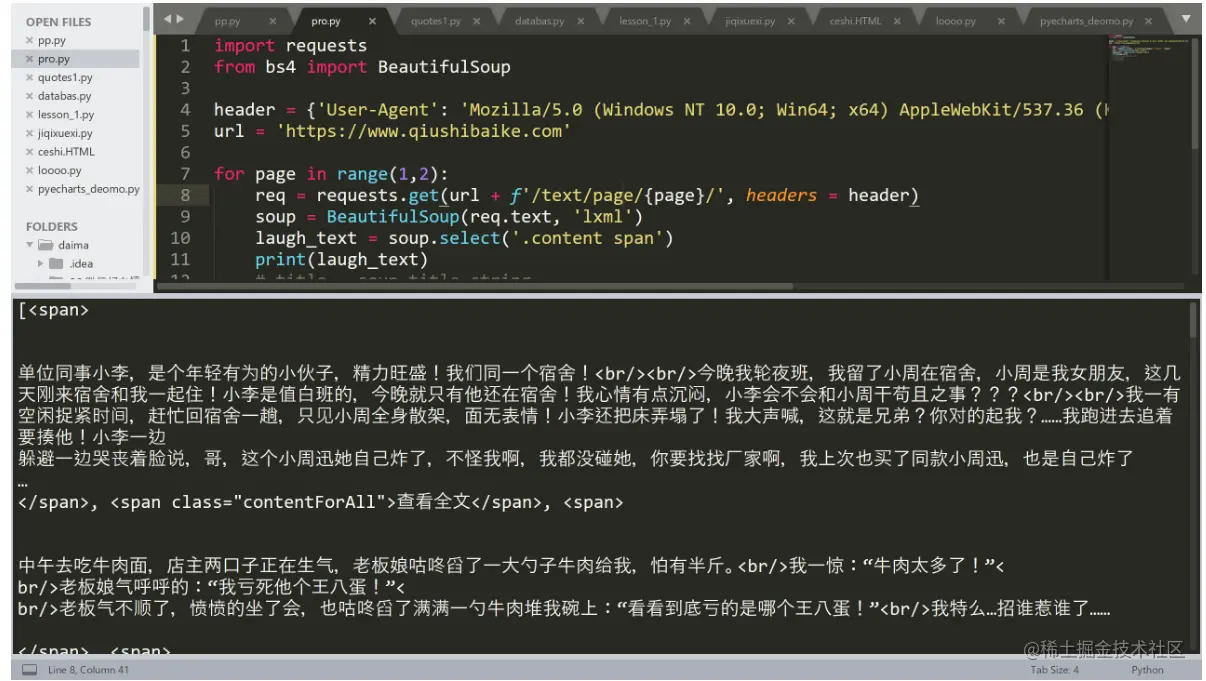This screenshot has width=1206, height=681.
Task: Close pro.py using its sidebar x icon
Action: click(x=29, y=59)
